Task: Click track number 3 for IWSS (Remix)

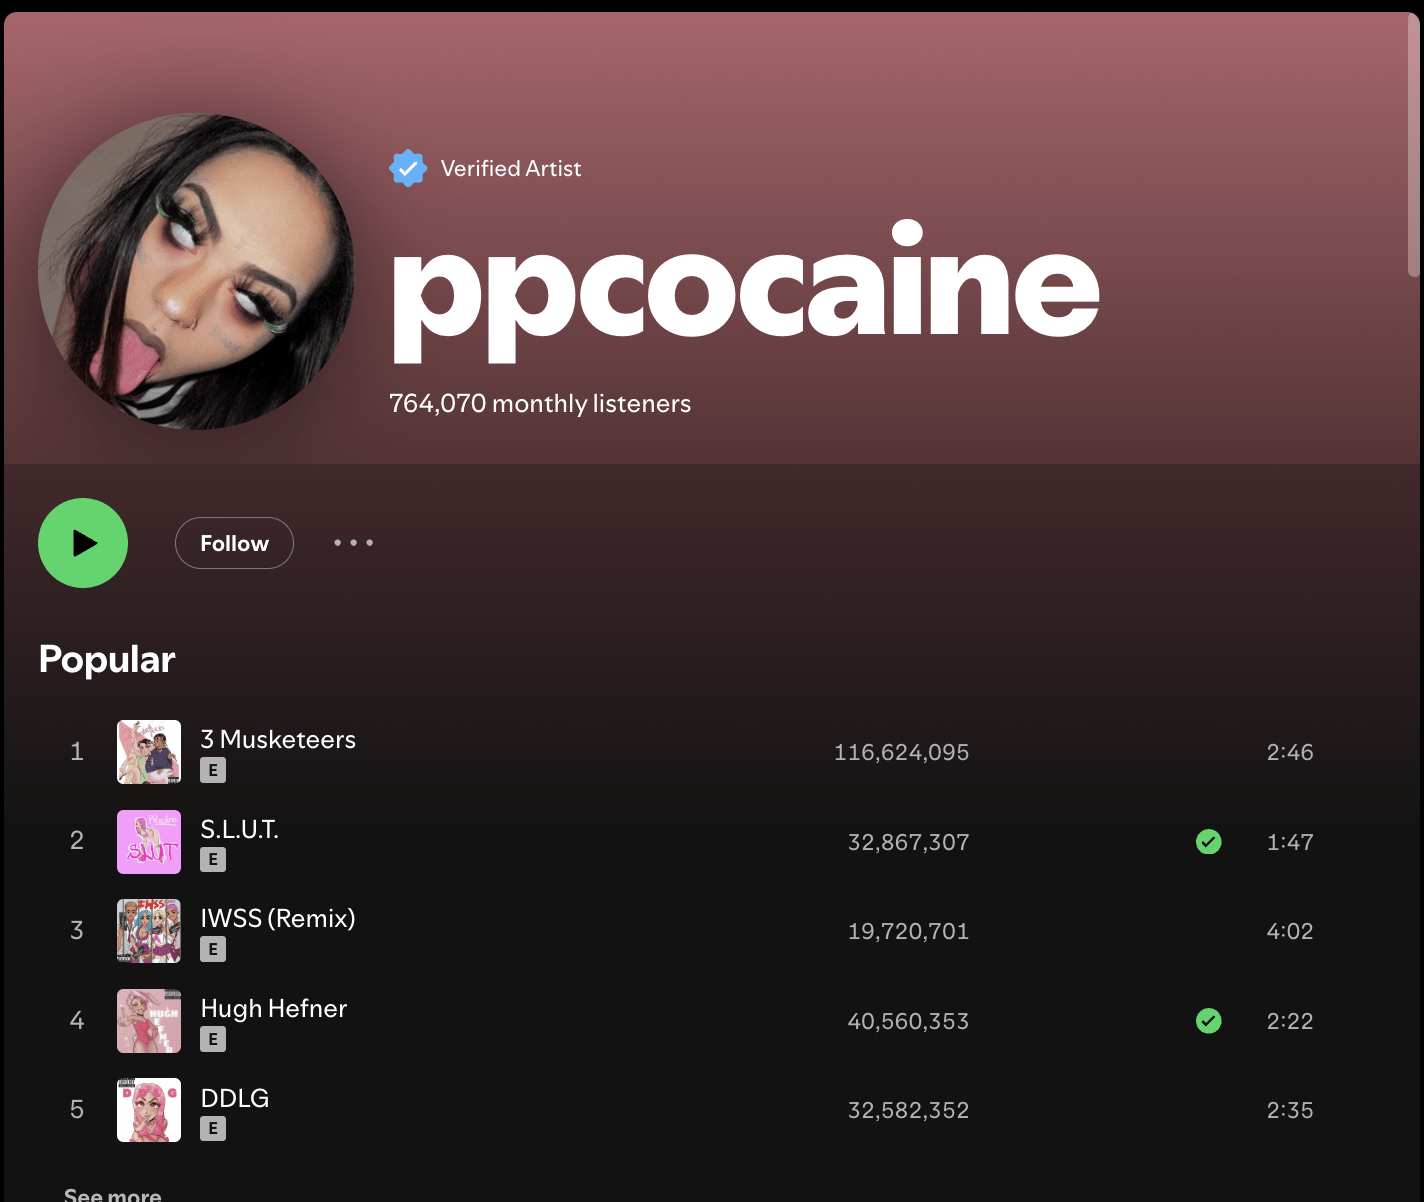Action: [77, 931]
